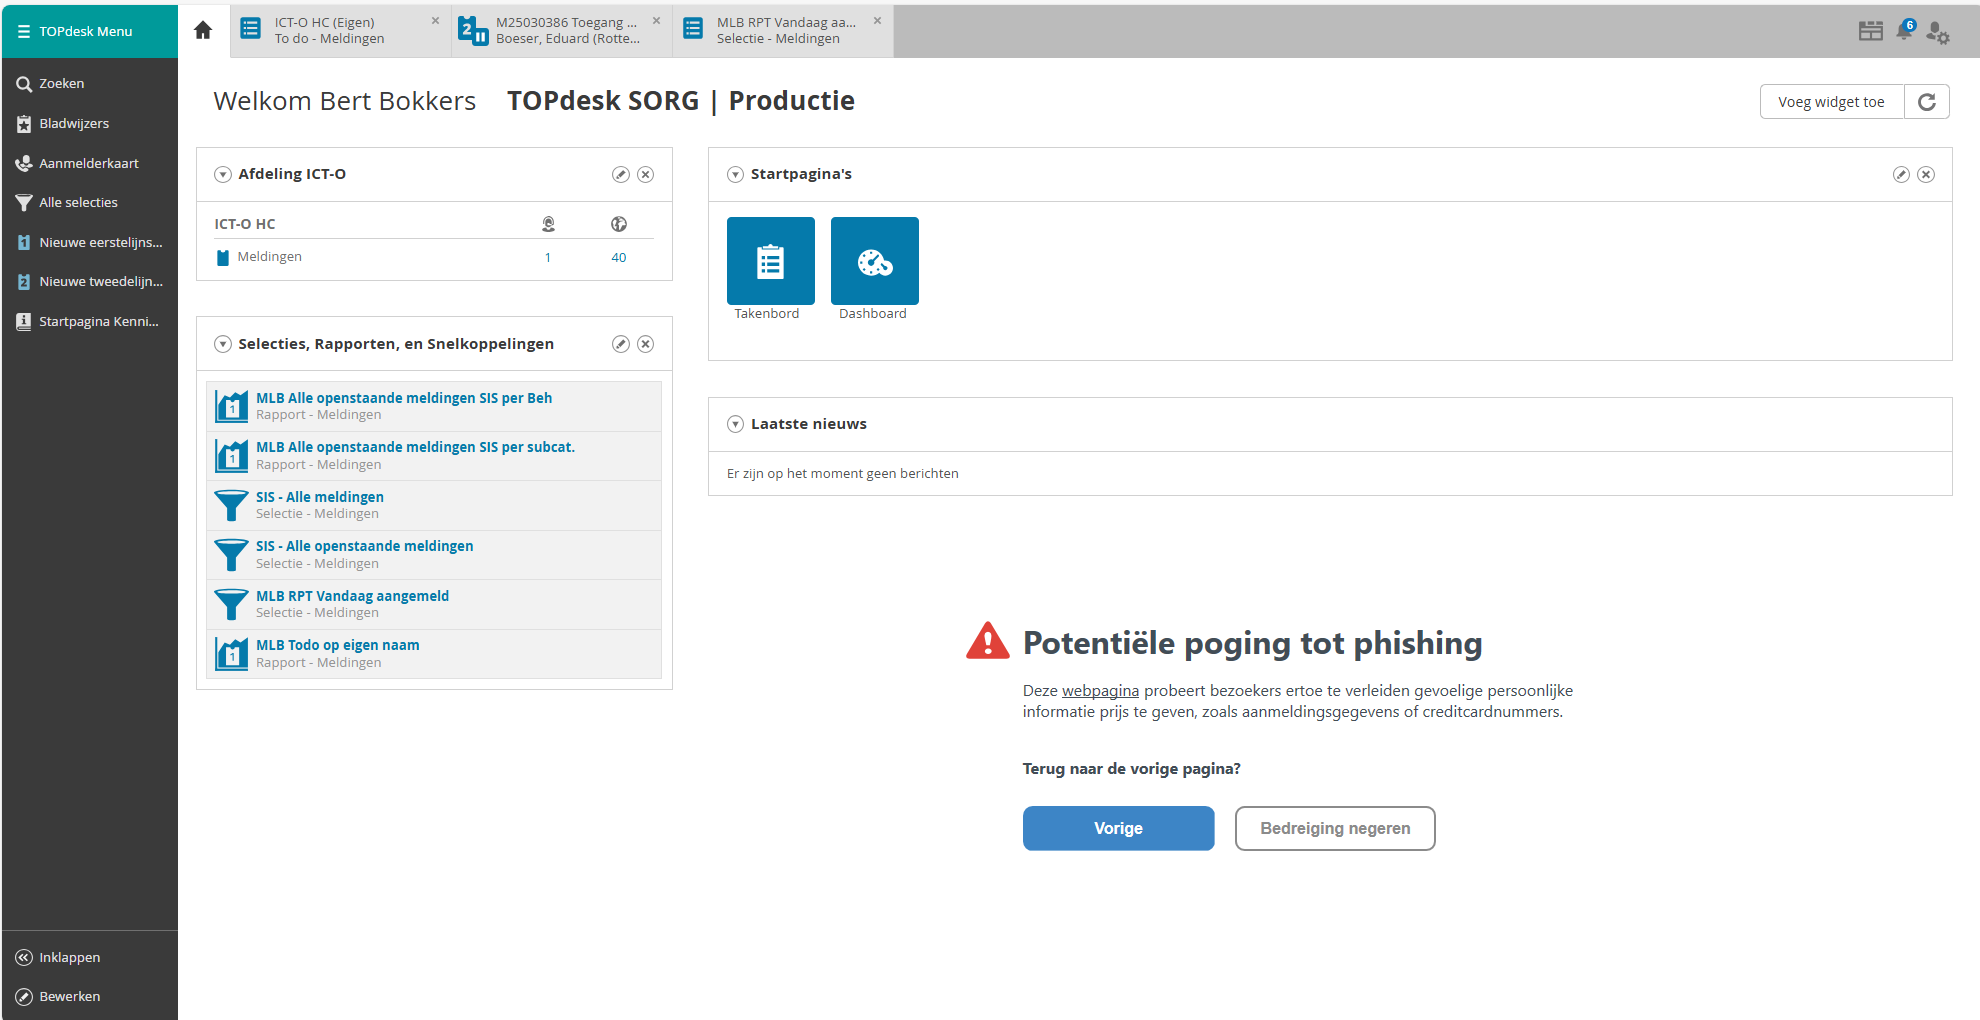Collapse Selecties, Rapporten, en Snelkoppelingen widget
The height and width of the screenshot is (1020, 1980).
[x=223, y=345]
